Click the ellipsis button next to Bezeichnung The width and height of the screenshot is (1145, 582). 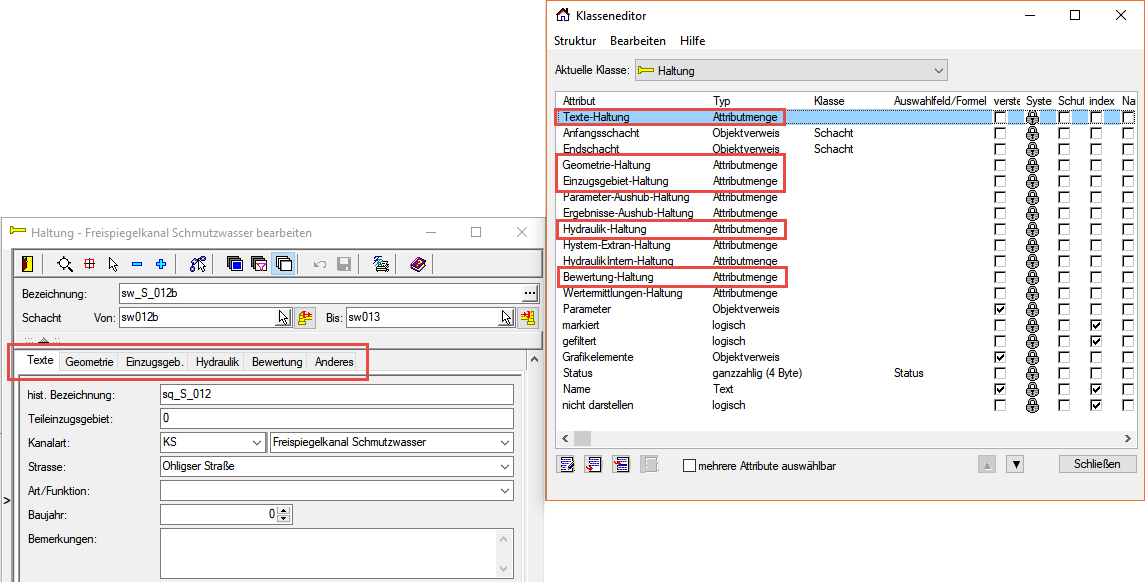(x=529, y=293)
